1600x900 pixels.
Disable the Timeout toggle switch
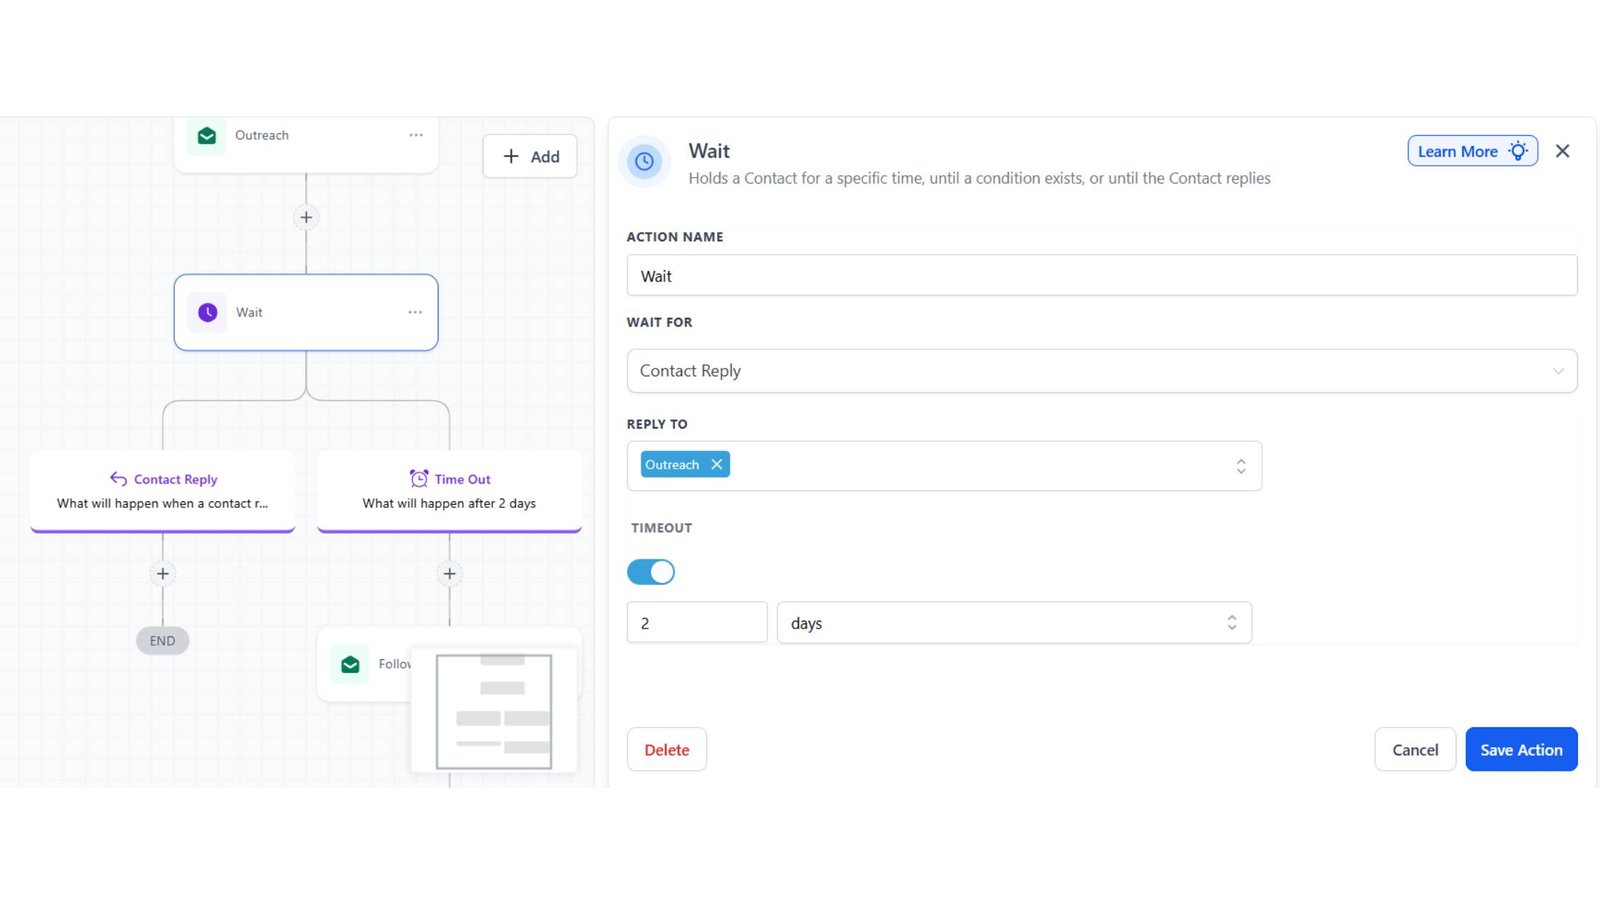point(651,571)
